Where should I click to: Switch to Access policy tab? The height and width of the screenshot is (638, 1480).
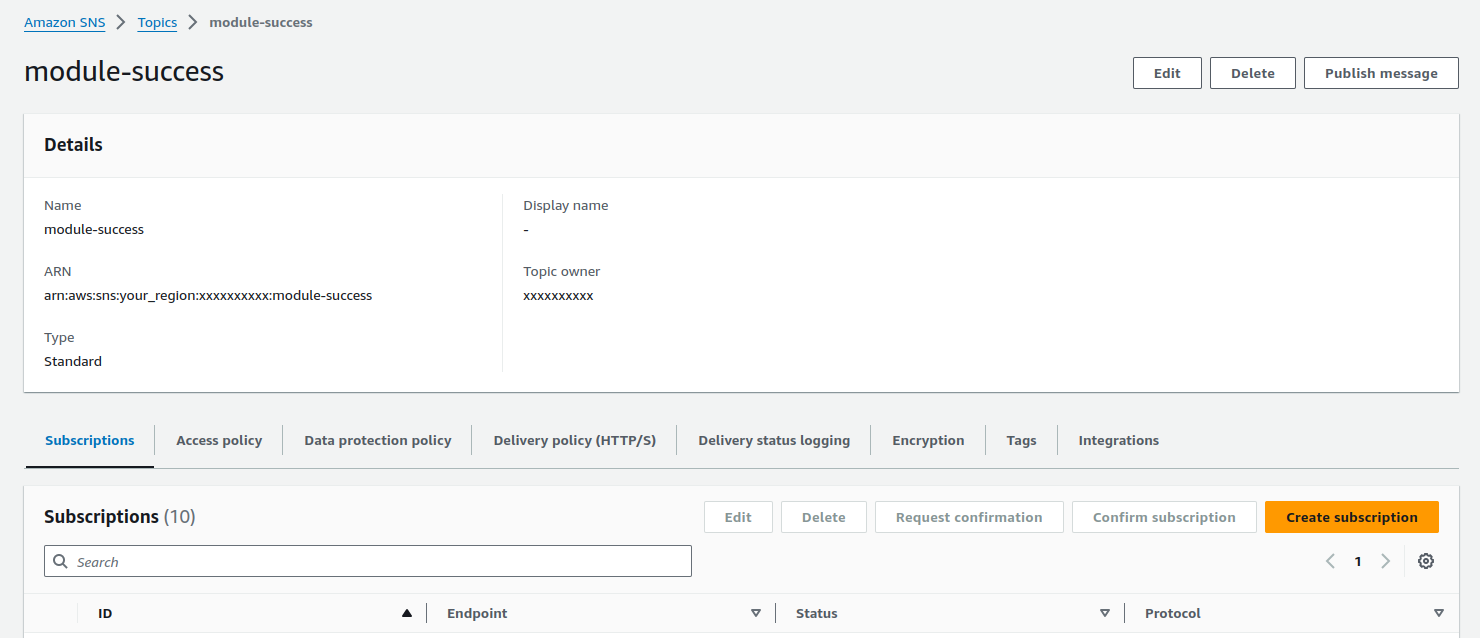tap(219, 440)
